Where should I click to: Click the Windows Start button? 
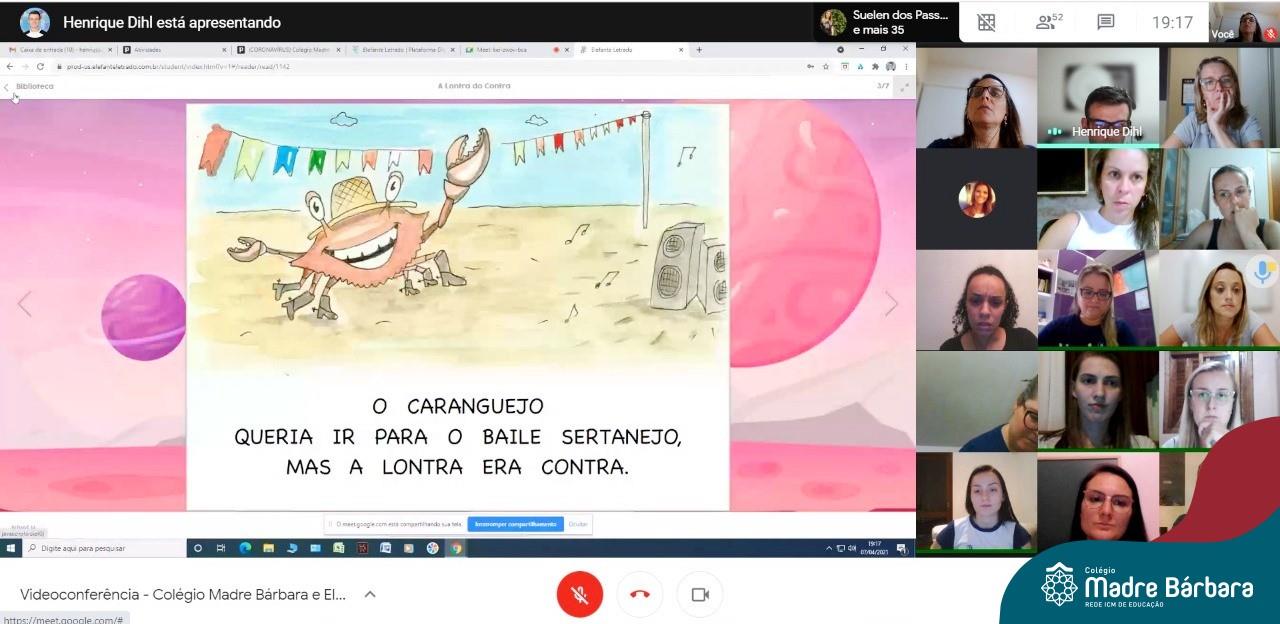point(12,548)
